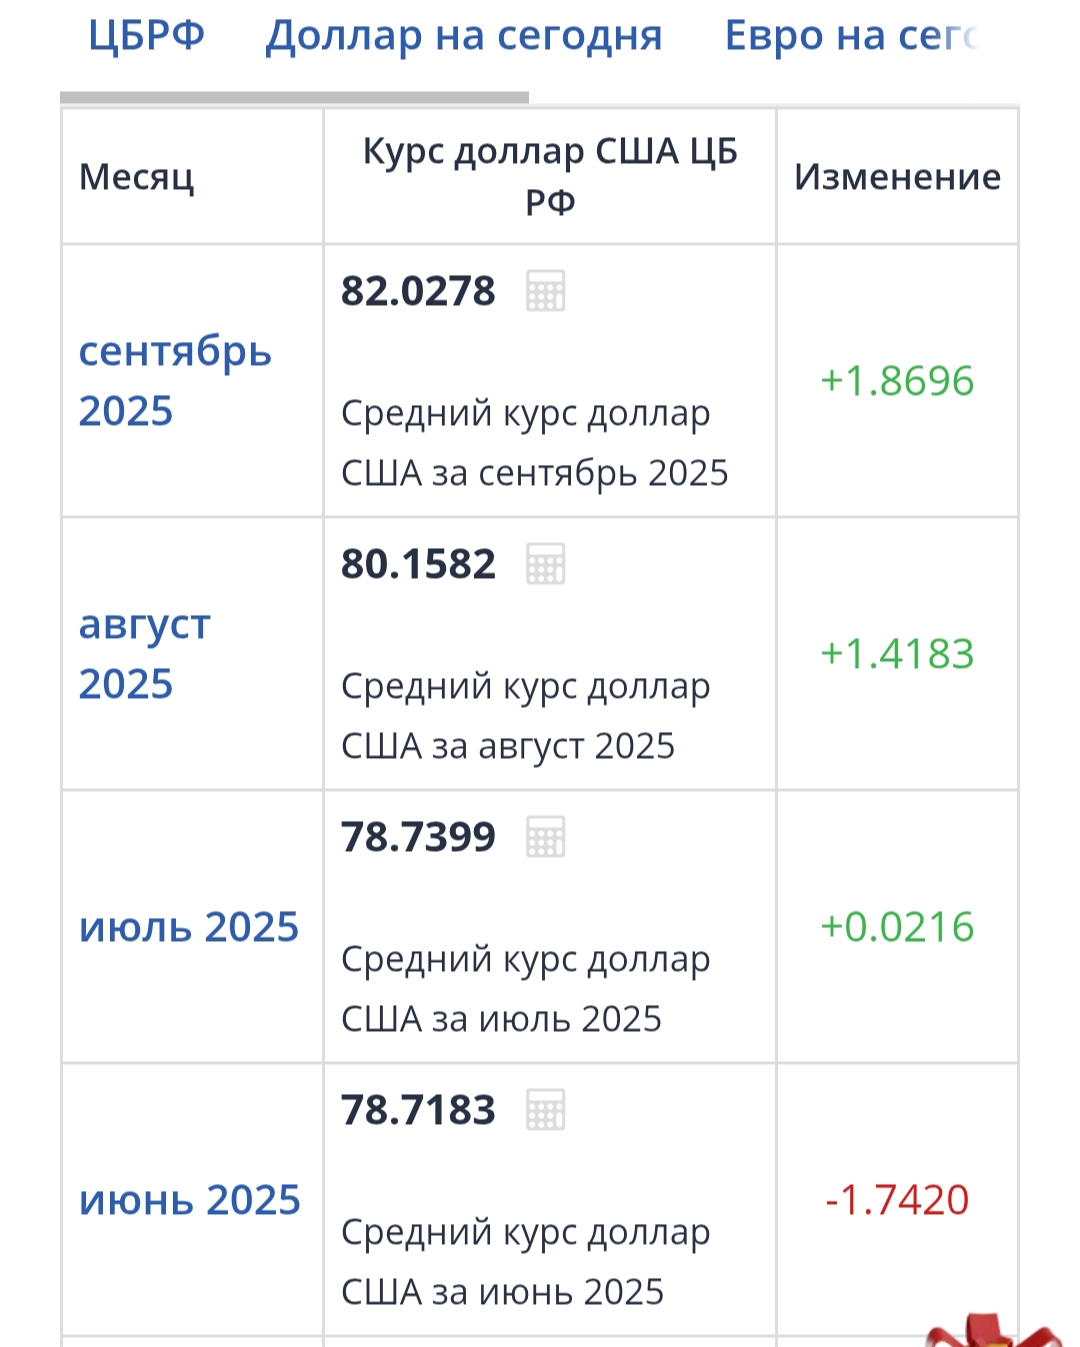This screenshot has width=1080, height=1347.
Task: Go to июнь 2025 link
Action: [x=190, y=1200]
